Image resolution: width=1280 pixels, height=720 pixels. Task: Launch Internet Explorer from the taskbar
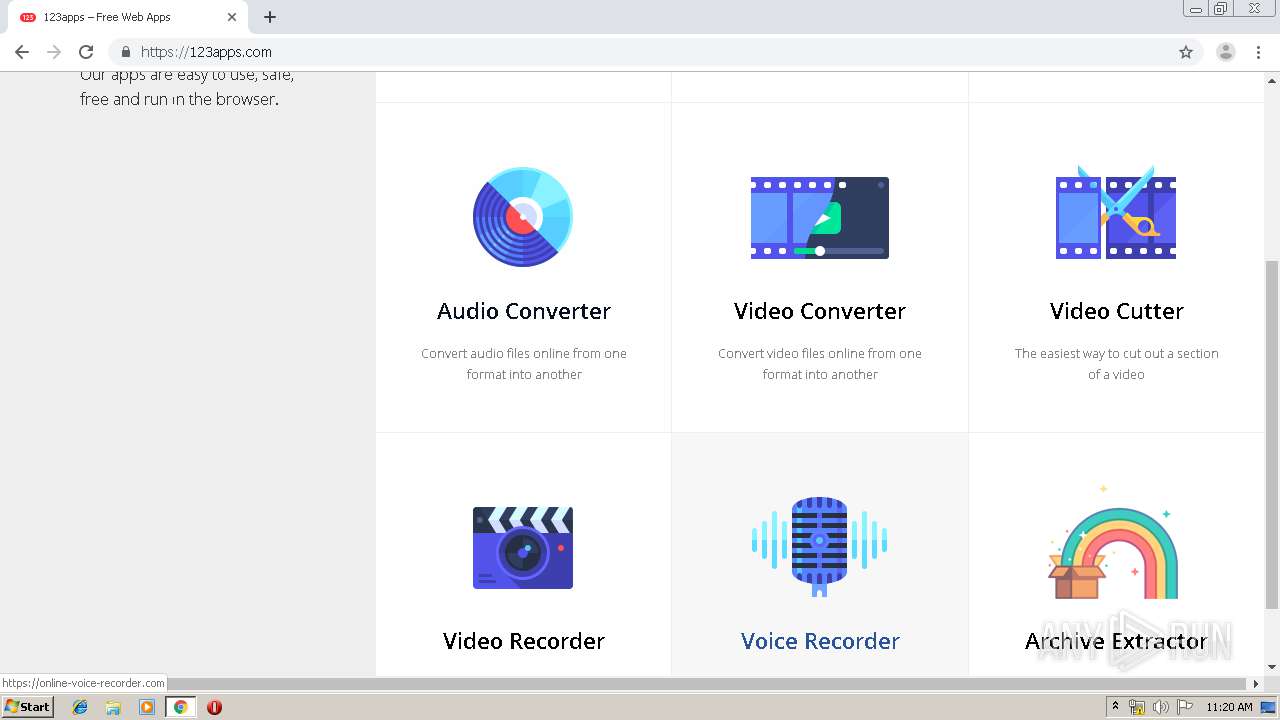pyautogui.click(x=80, y=707)
